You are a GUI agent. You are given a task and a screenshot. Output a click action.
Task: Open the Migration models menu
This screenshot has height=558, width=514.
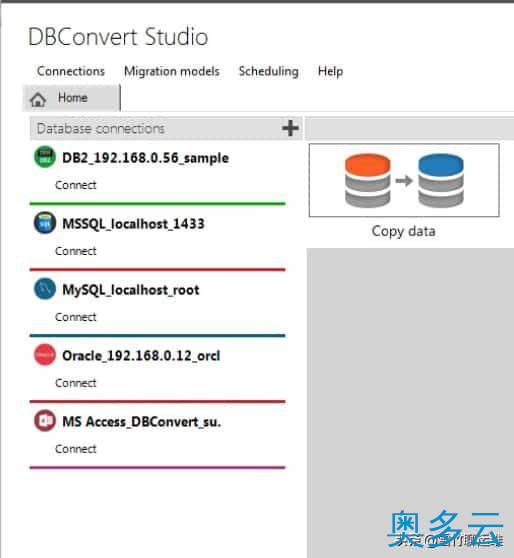point(172,71)
